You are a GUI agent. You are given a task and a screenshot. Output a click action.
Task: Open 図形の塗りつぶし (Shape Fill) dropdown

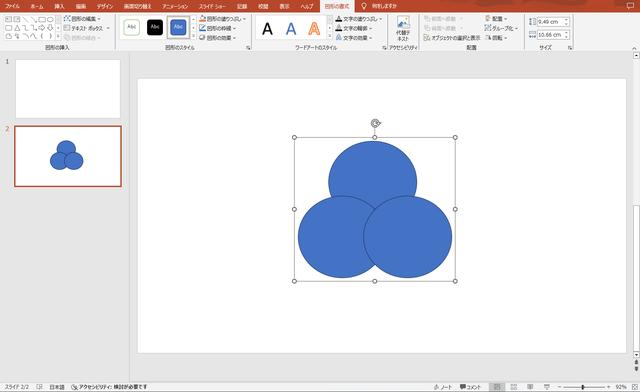222,19
